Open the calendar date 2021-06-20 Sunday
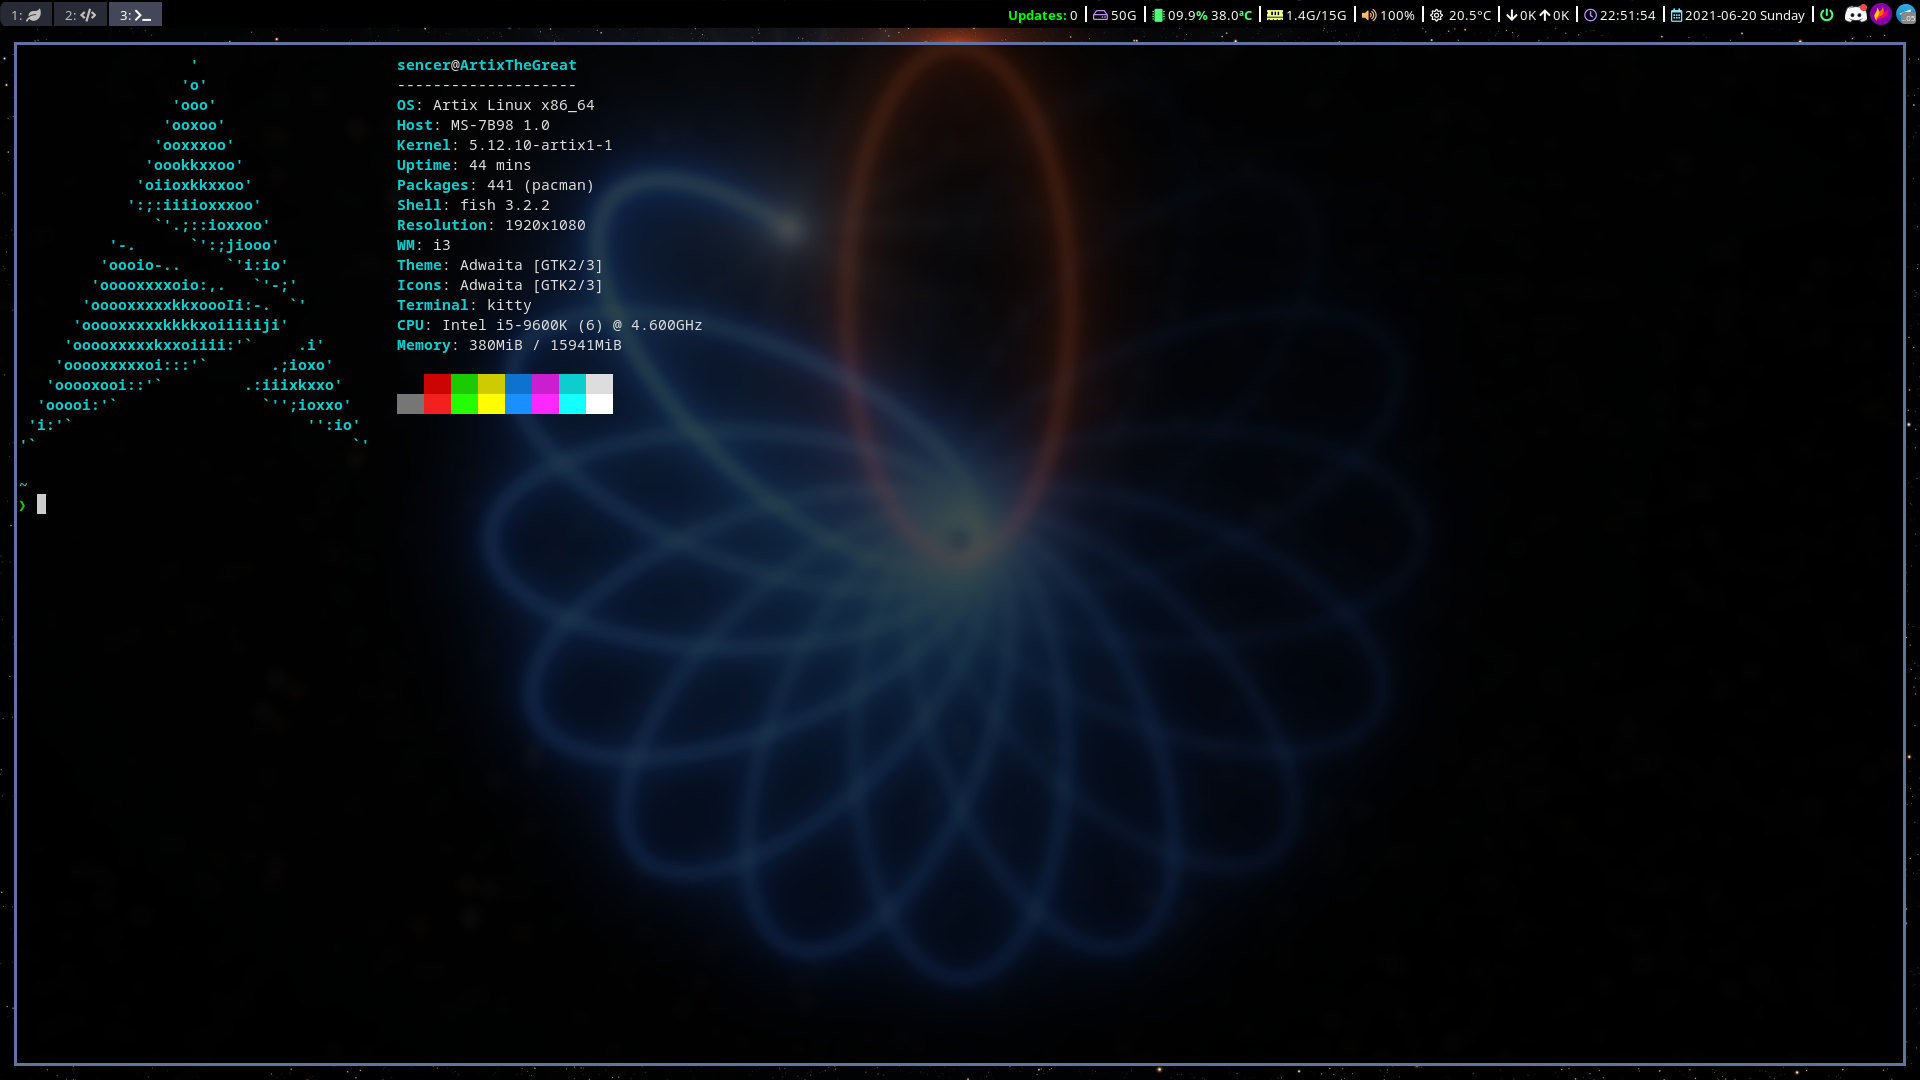The image size is (1920, 1080). 1744,15
